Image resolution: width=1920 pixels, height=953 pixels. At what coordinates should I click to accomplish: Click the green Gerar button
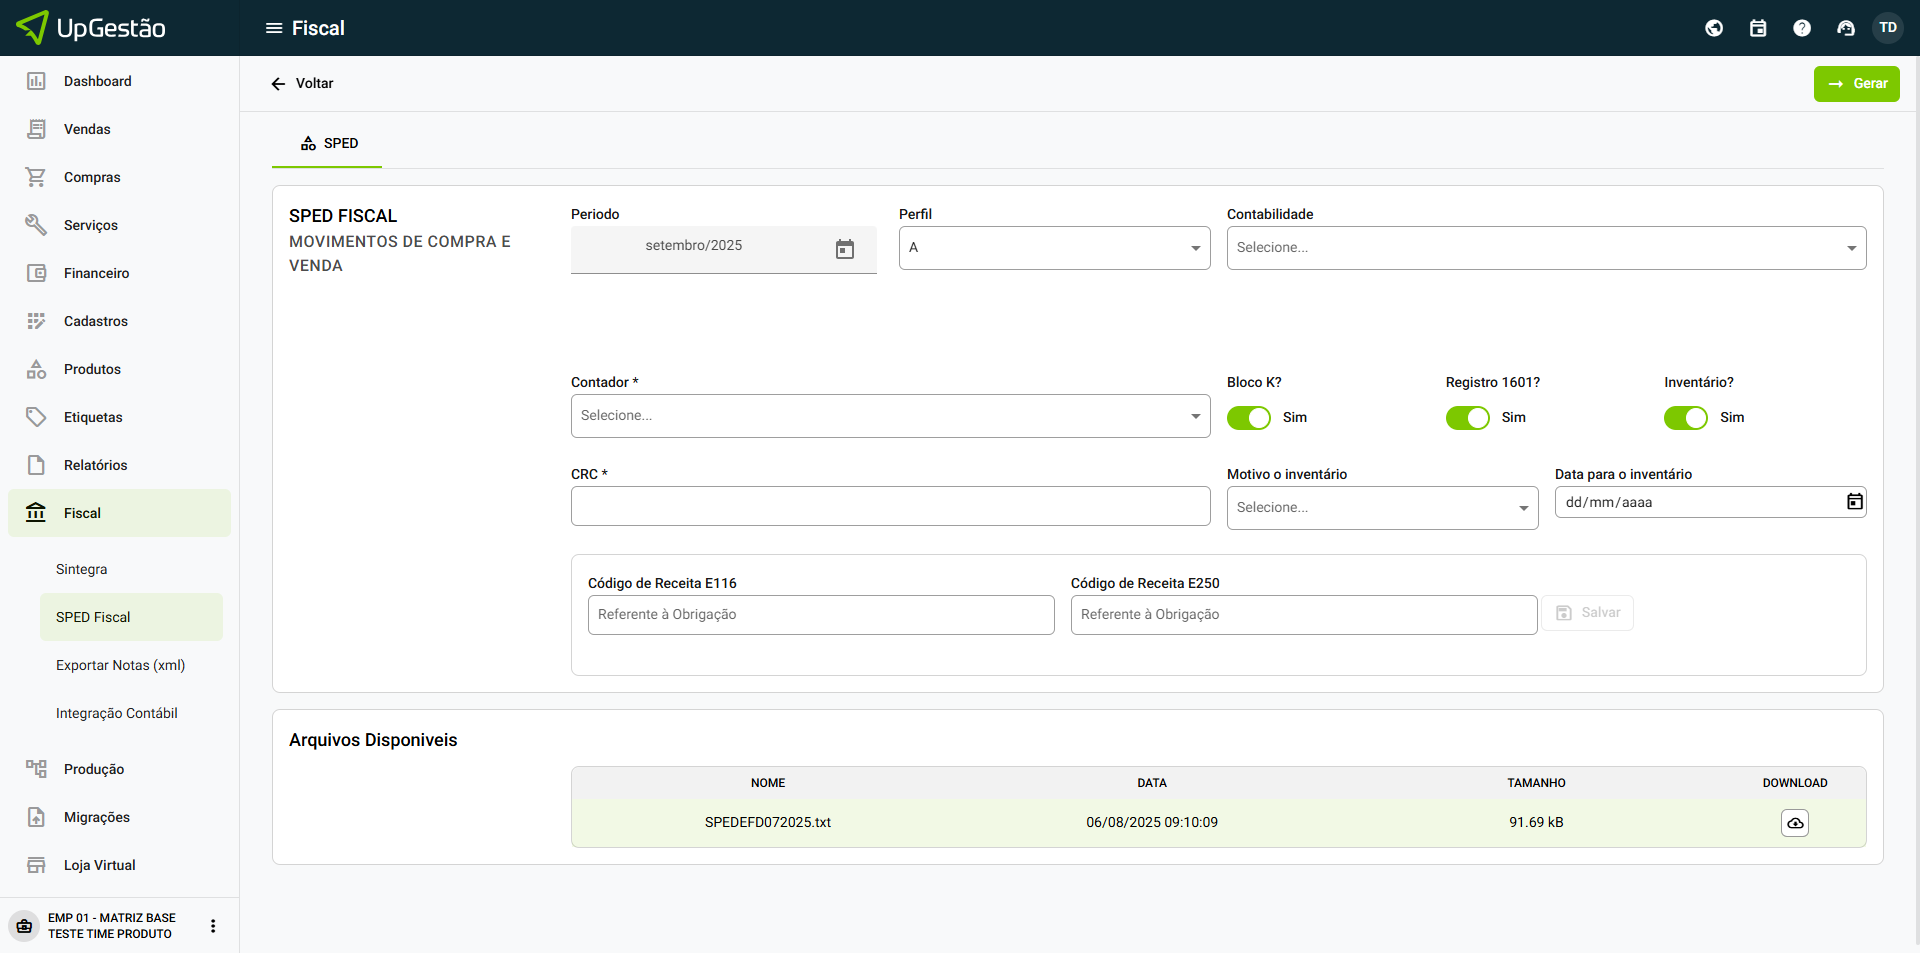coord(1856,84)
